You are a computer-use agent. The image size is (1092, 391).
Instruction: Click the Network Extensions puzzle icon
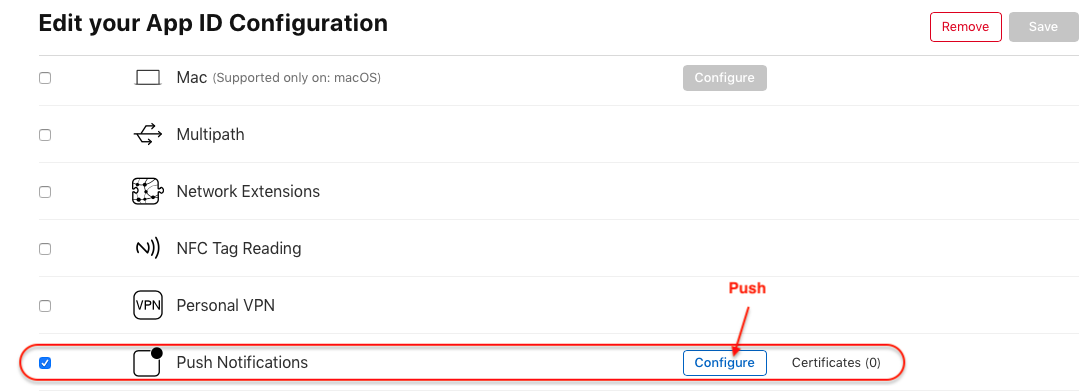(147, 191)
